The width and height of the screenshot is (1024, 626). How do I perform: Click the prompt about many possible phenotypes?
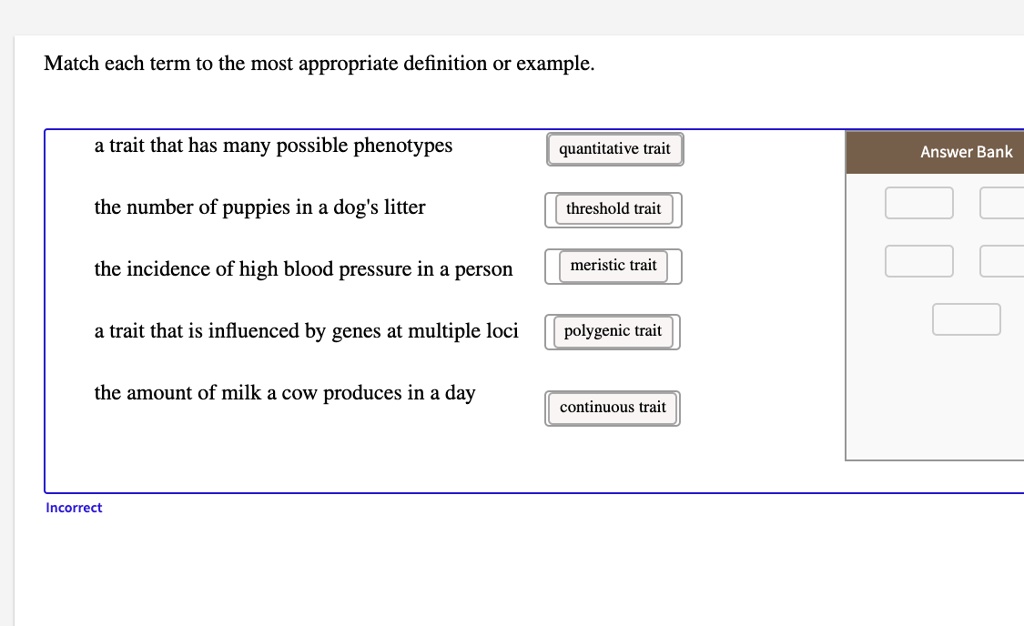coord(273,145)
